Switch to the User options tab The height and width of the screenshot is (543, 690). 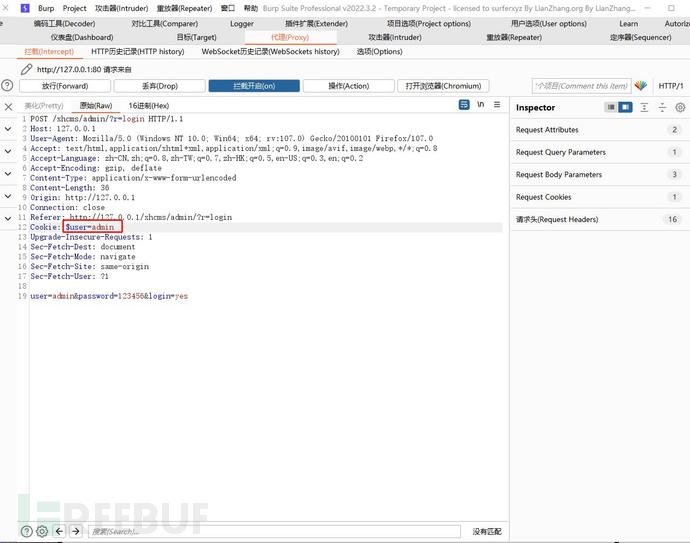[x=549, y=24]
